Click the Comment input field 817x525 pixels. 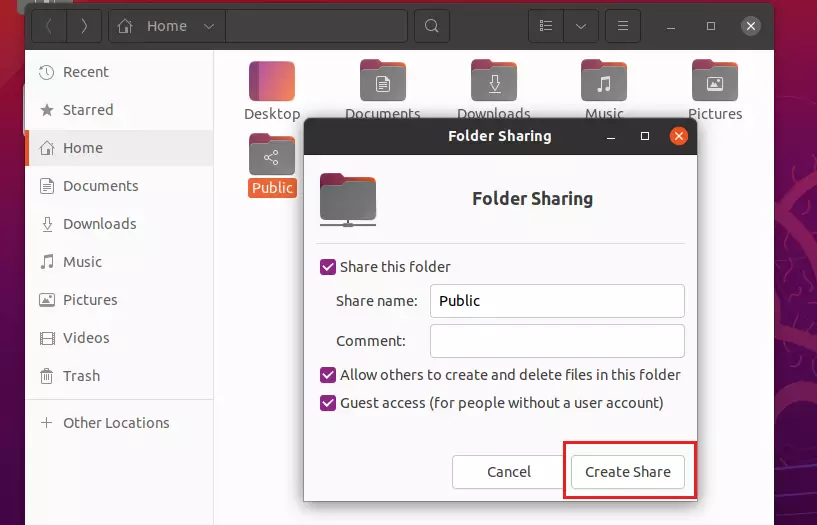557,341
